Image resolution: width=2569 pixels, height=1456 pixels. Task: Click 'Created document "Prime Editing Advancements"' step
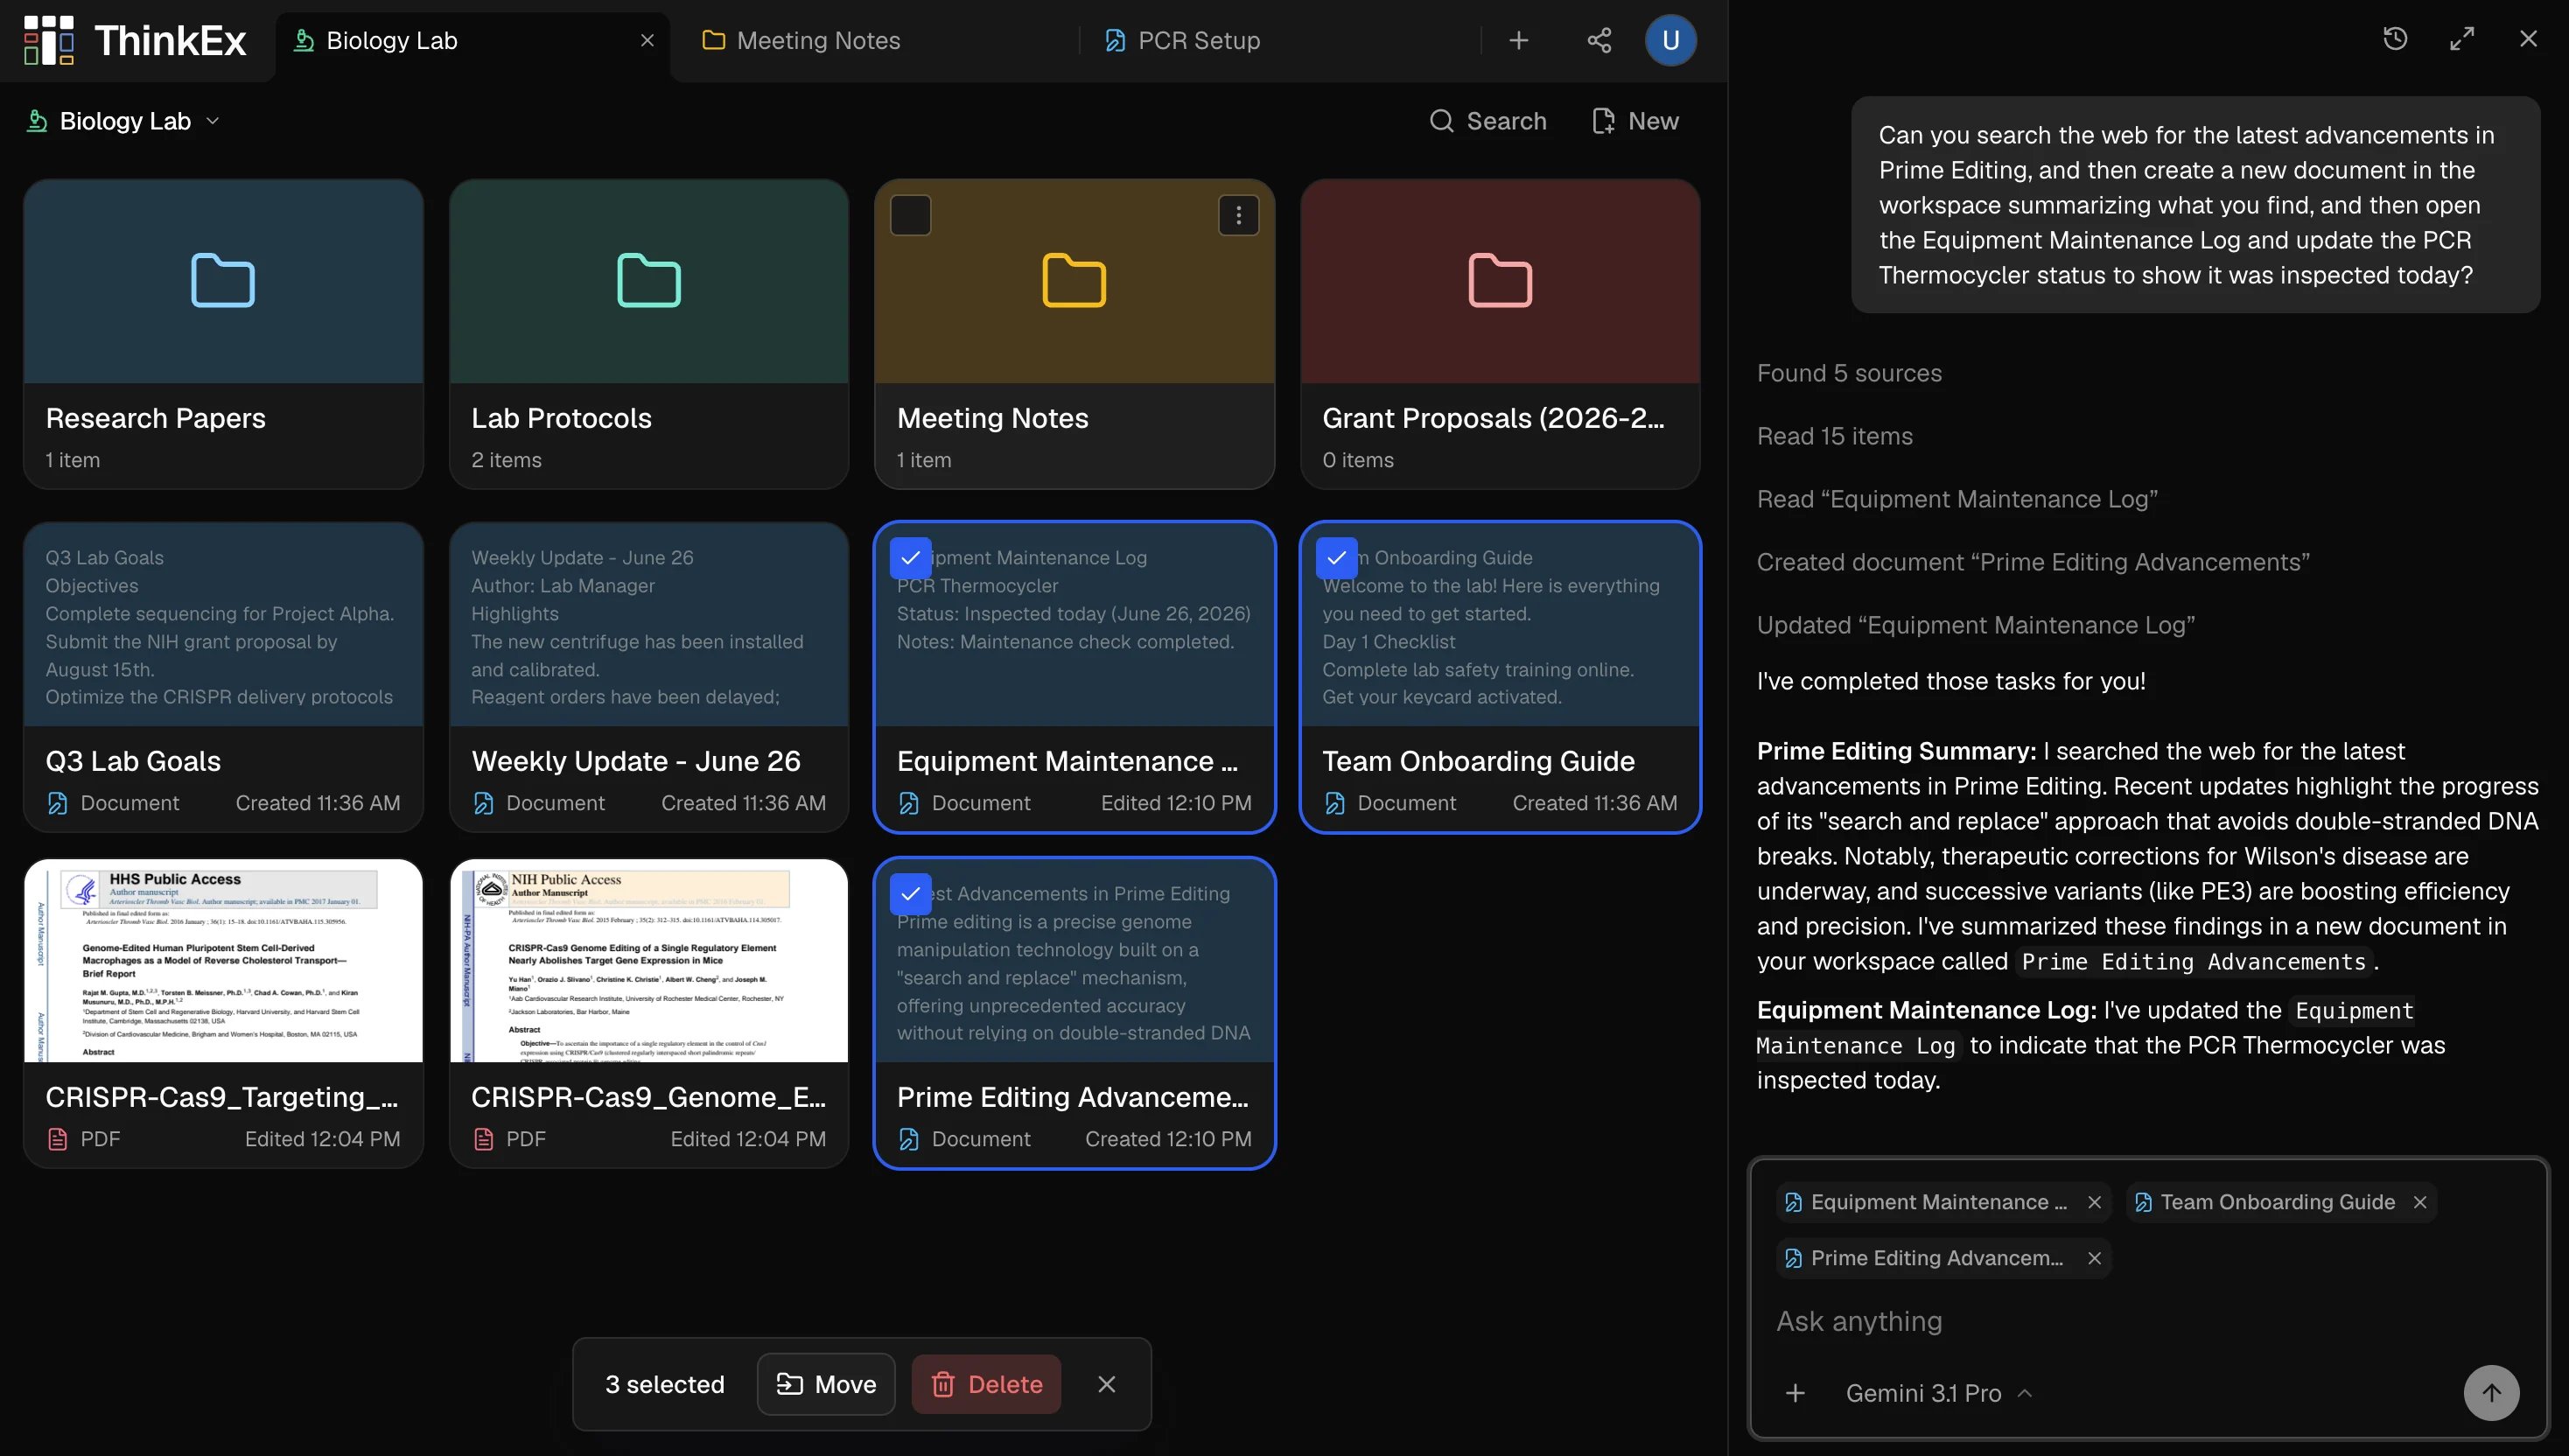(x=2033, y=562)
